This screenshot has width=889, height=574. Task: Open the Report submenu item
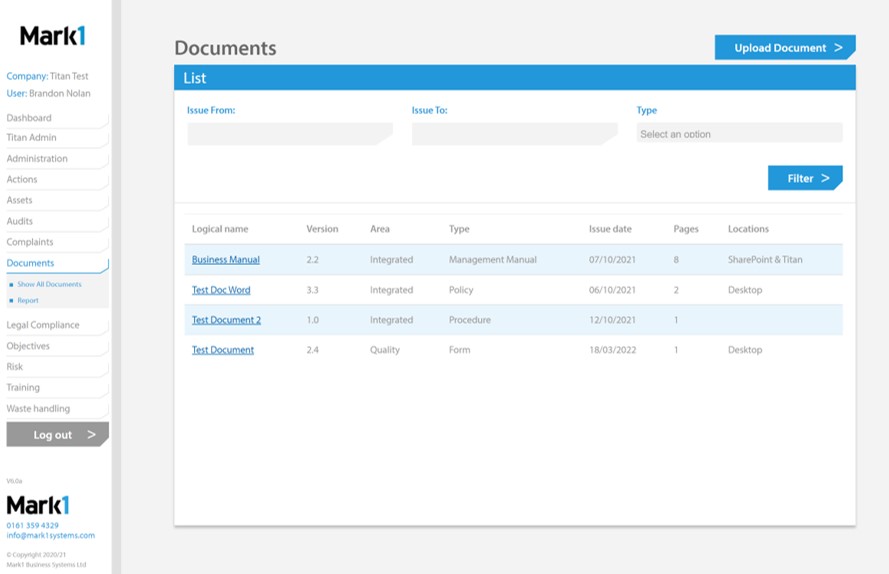[x=28, y=300]
